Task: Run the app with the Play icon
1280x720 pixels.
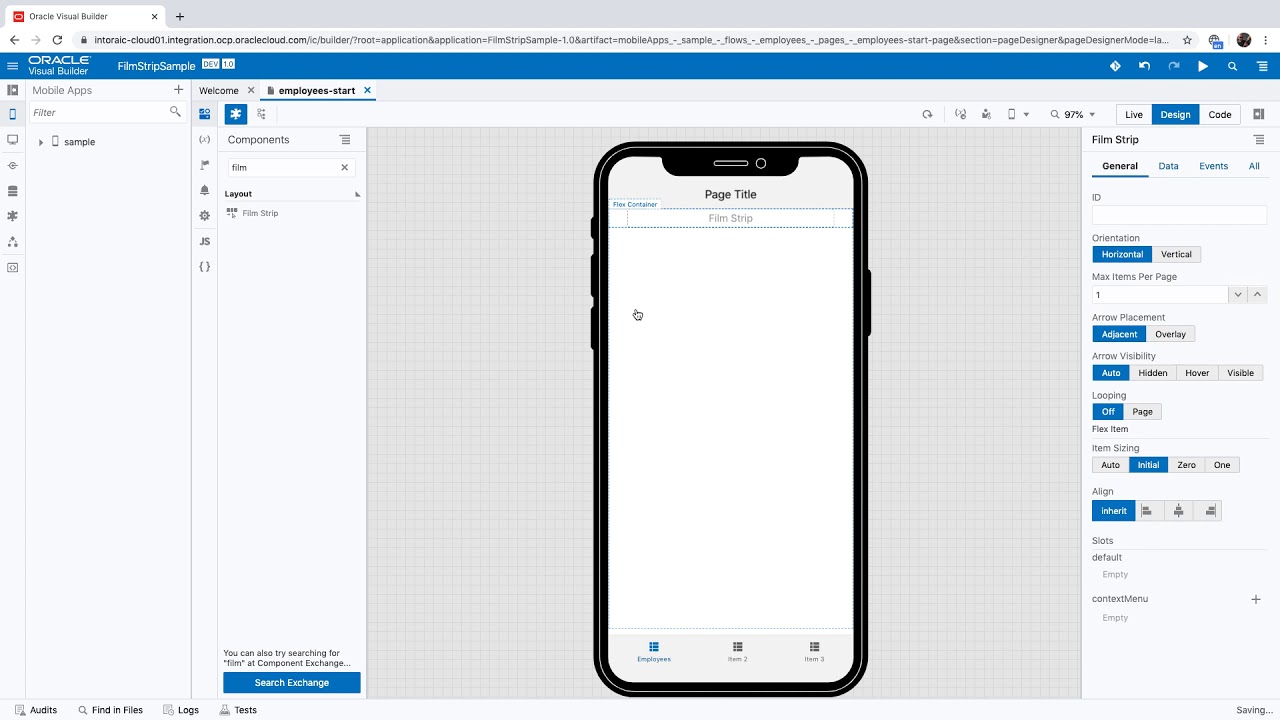Action: [x=1203, y=66]
